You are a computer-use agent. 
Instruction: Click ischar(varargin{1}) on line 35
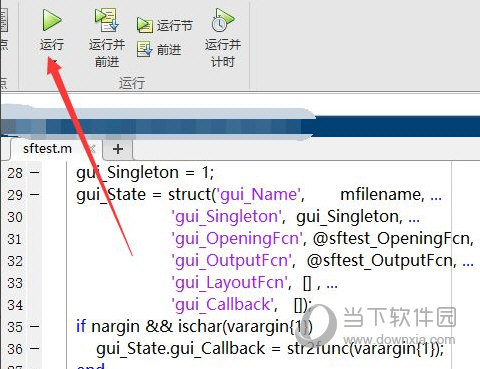click(x=245, y=327)
